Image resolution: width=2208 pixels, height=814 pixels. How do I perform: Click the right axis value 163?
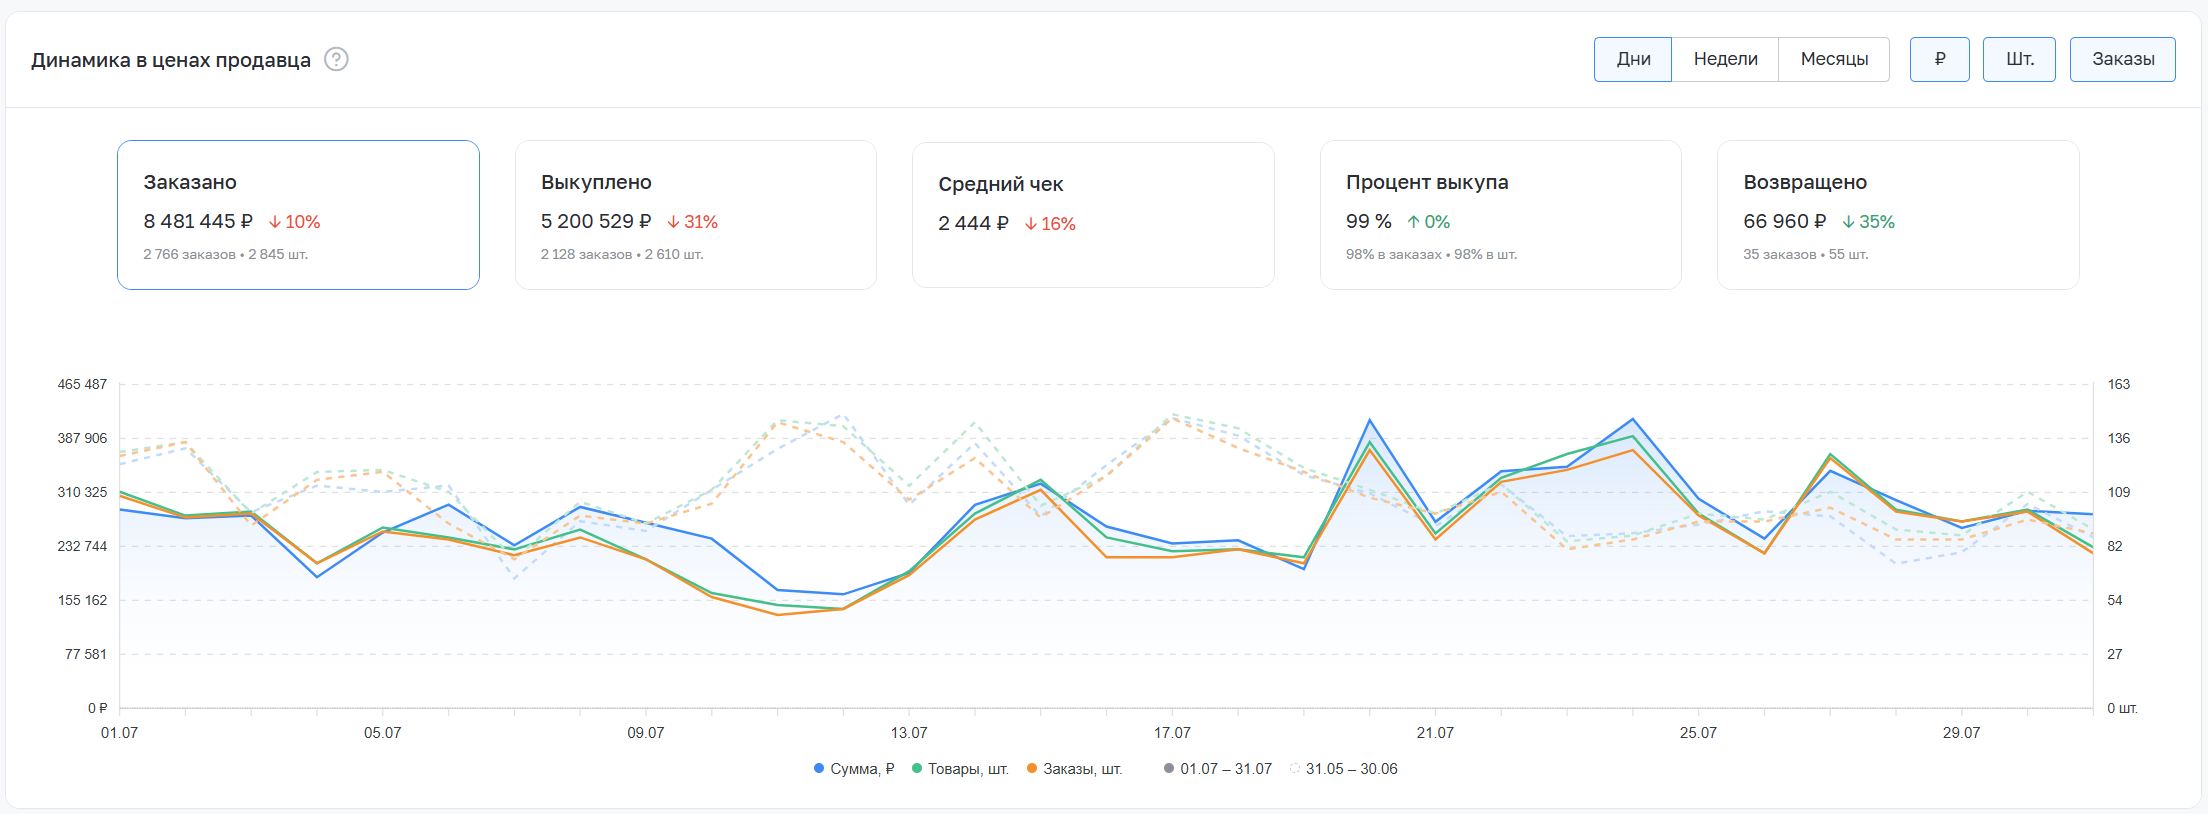coord(2119,384)
